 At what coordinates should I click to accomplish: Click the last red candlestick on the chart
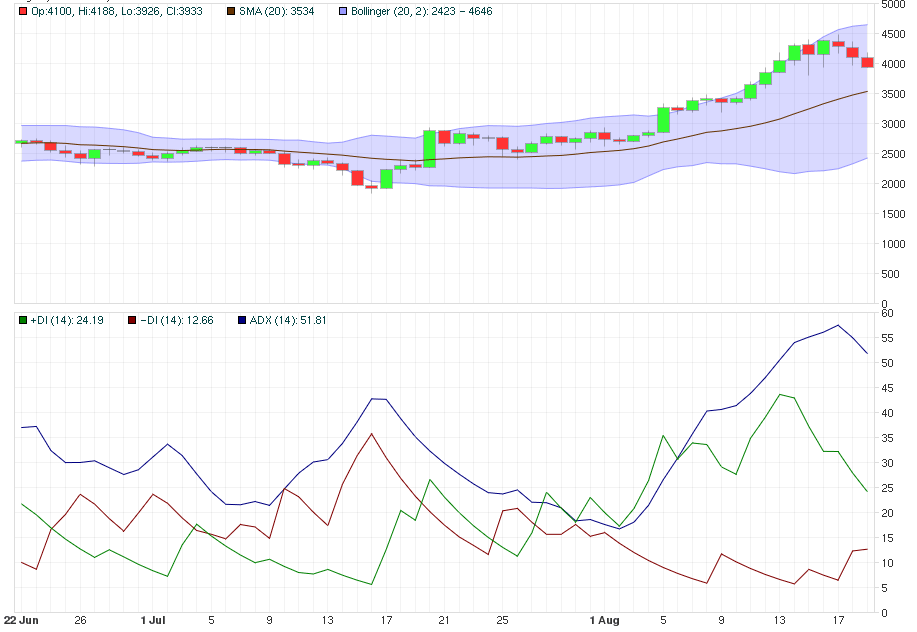(867, 62)
